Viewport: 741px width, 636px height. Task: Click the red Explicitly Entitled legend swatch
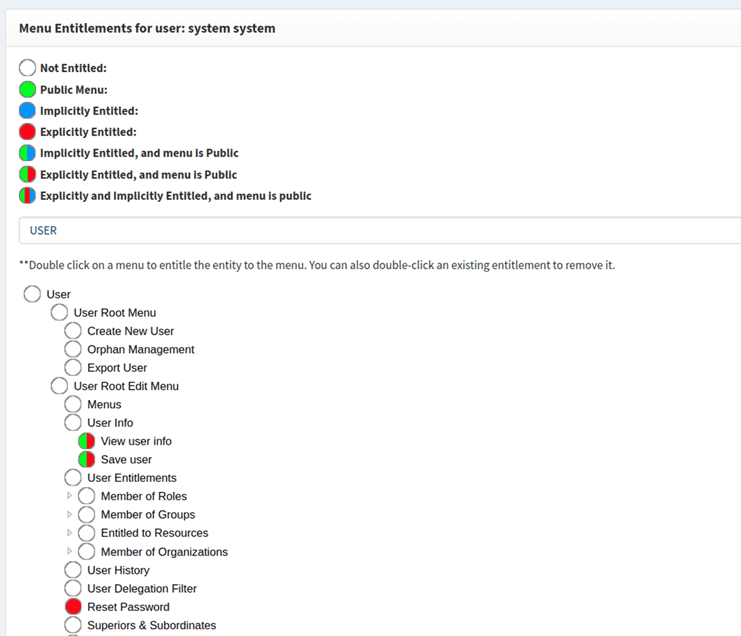tap(28, 132)
